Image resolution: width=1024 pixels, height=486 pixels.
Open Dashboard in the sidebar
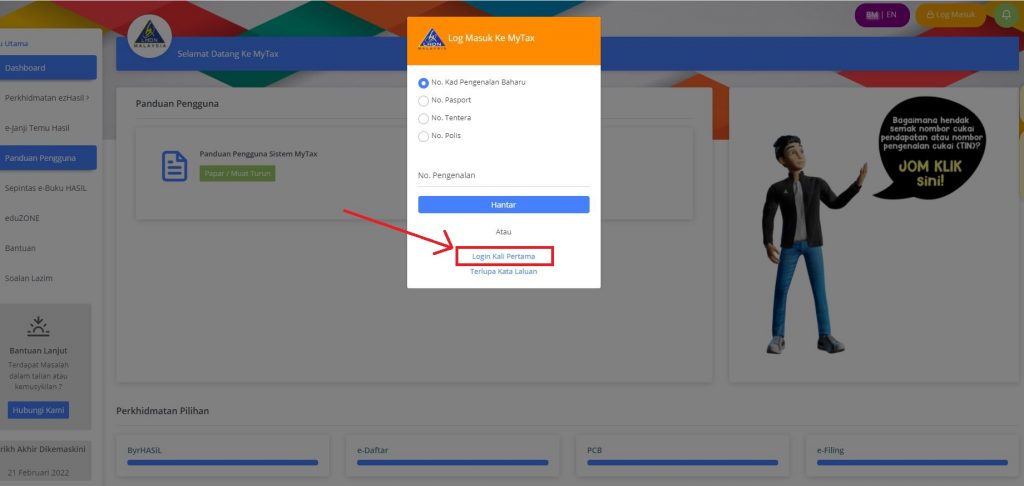pos(48,68)
